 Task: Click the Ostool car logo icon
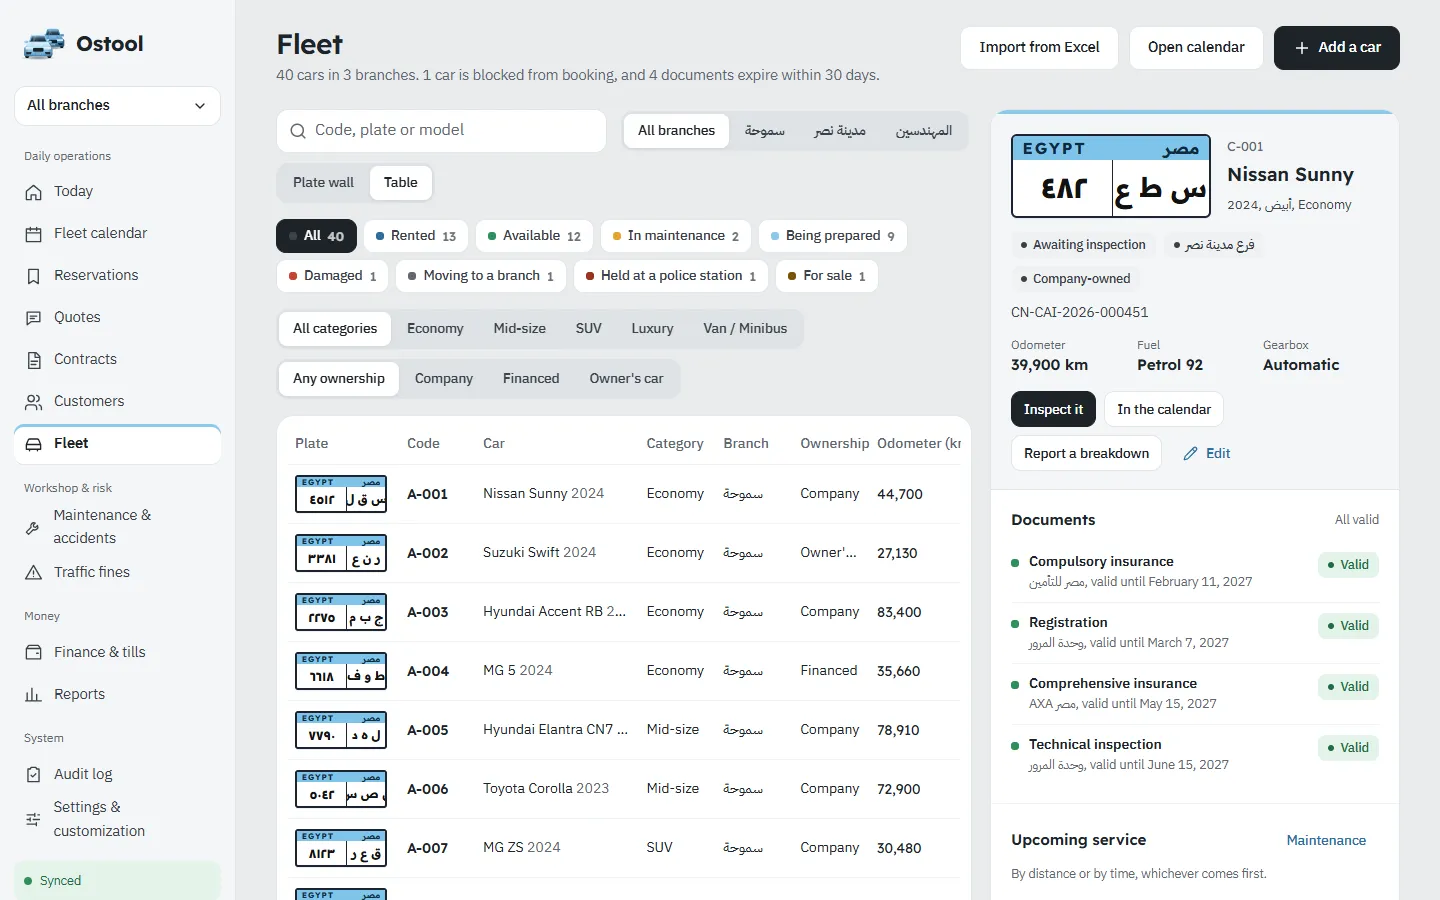(x=44, y=44)
